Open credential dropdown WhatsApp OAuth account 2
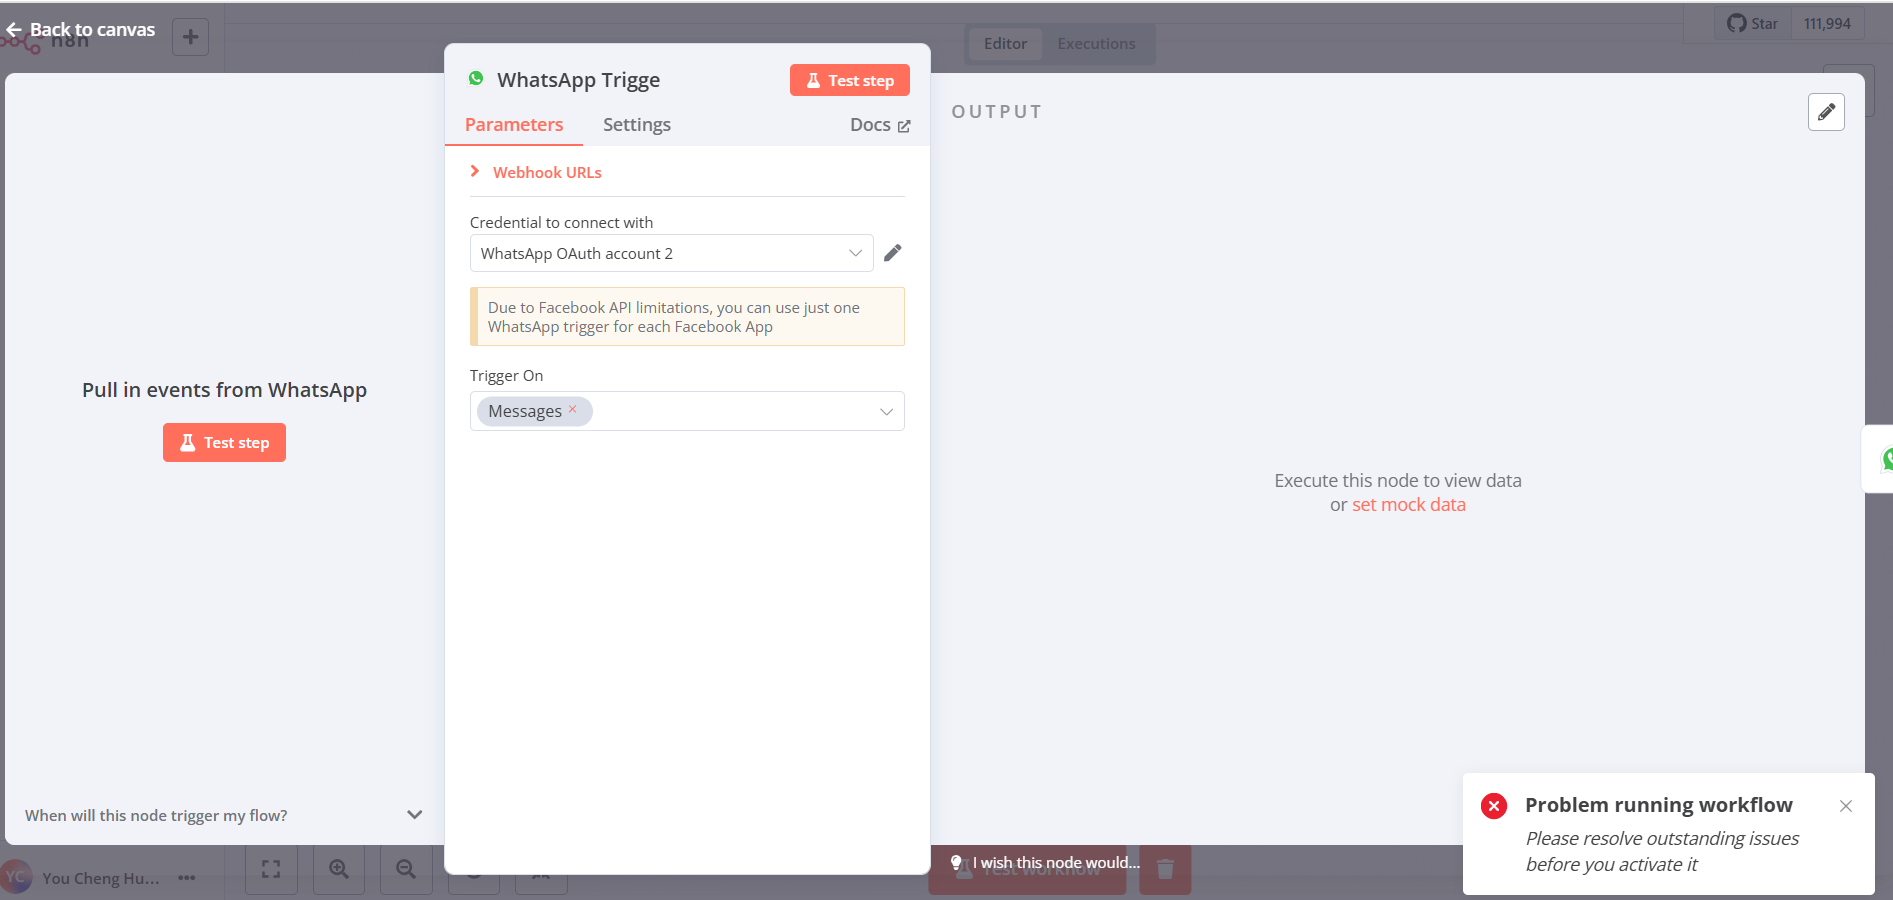This screenshot has width=1893, height=900. click(671, 253)
